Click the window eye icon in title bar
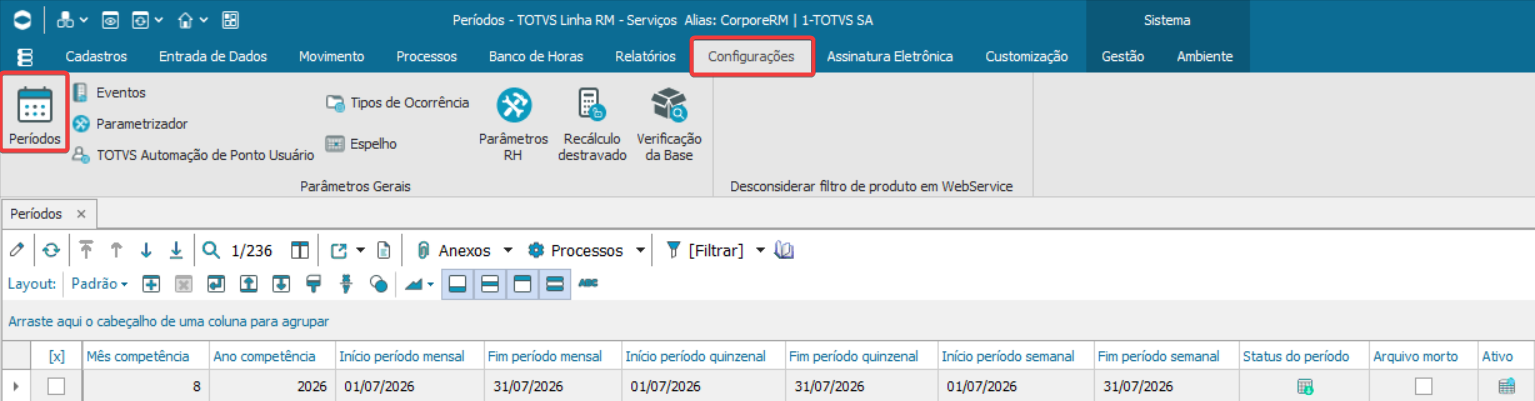 click(x=110, y=20)
